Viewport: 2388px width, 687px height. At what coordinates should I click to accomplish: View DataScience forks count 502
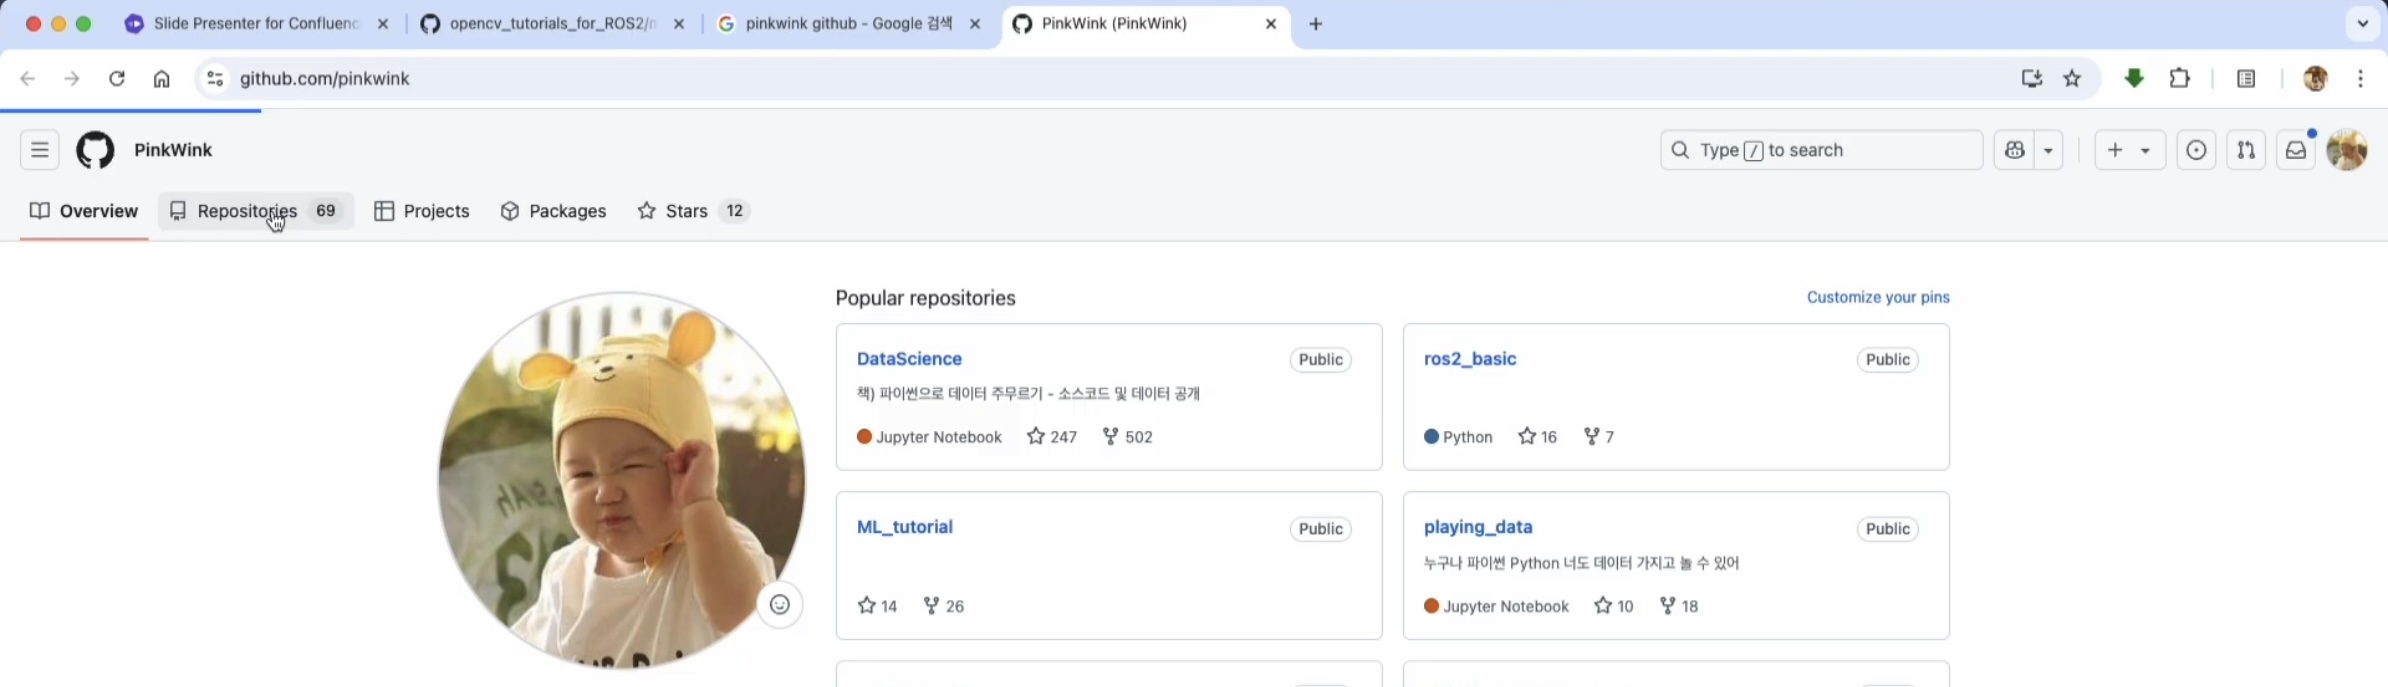(x=1128, y=437)
